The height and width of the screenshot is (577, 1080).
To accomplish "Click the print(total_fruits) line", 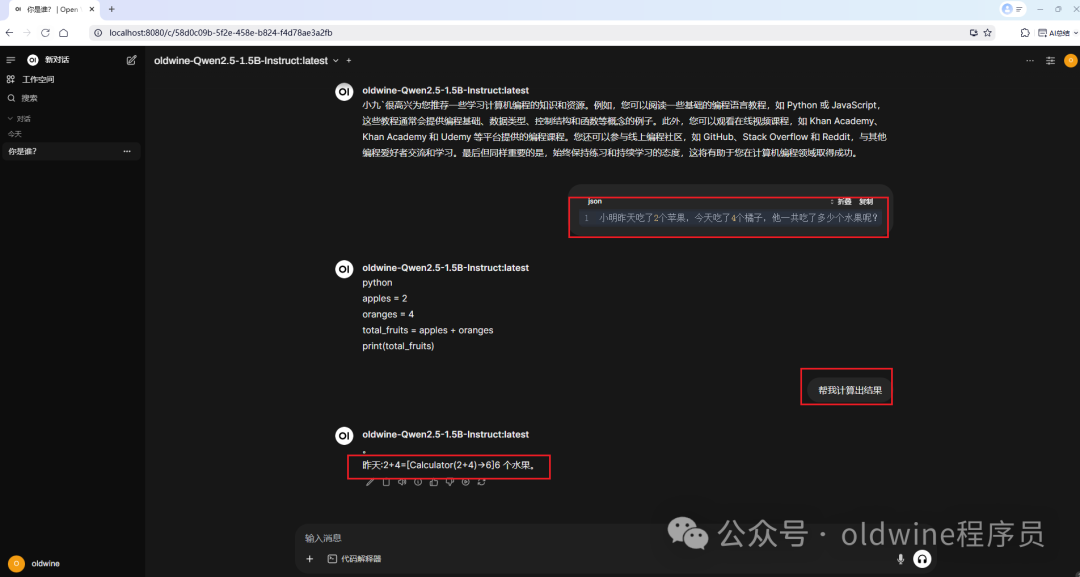I will (398, 346).
